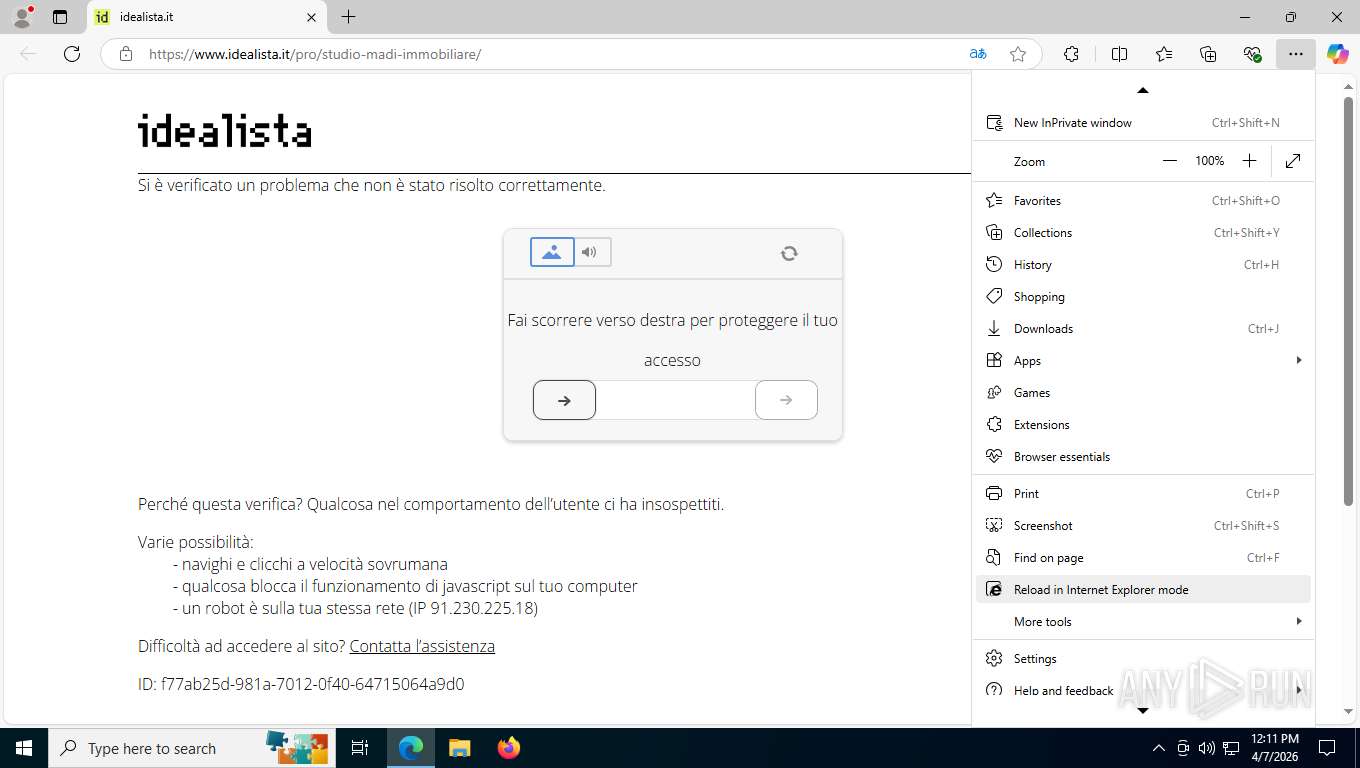Open Downloads menu item
Image resolution: width=1360 pixels, height=768 pixels.
pos(1142,329)
